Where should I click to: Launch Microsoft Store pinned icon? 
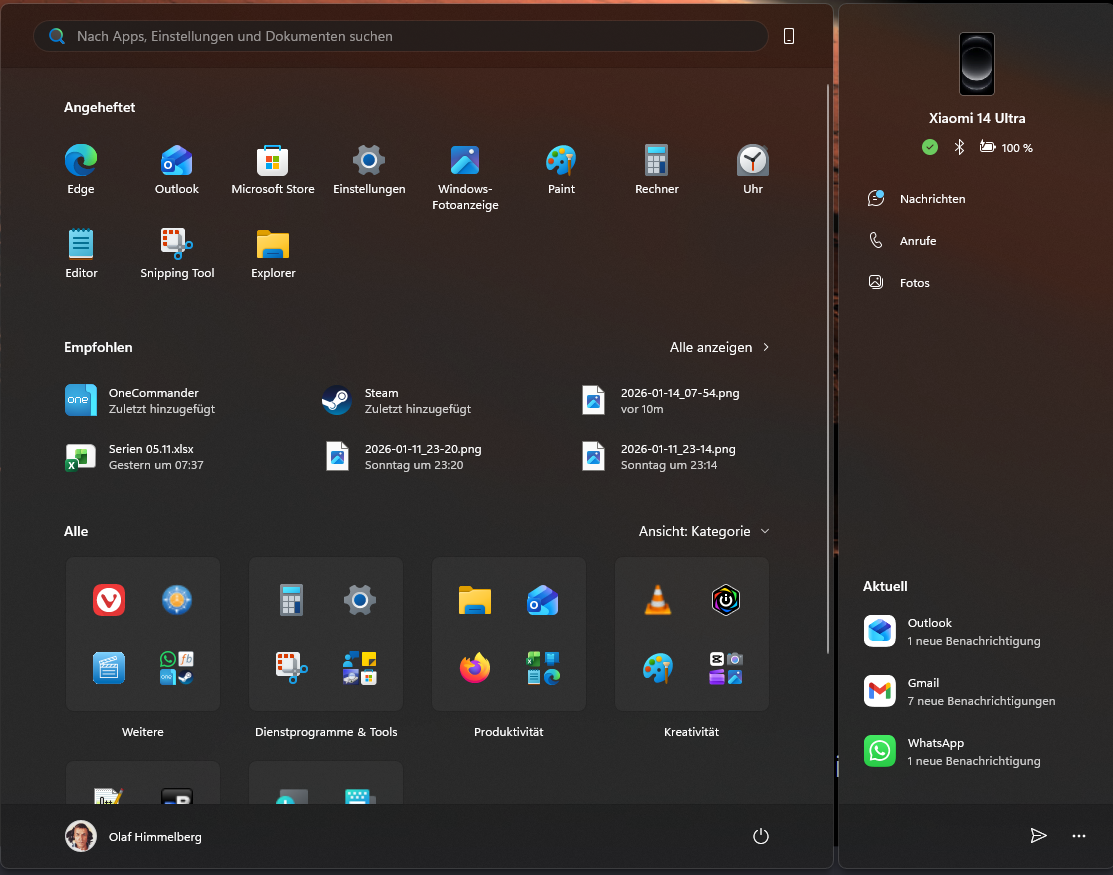tap(273, 169)
